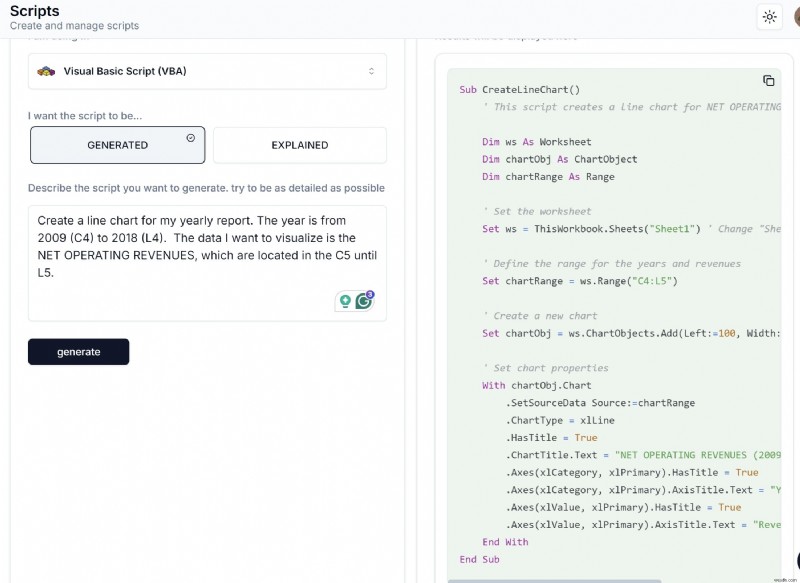
Task: Click the 'End With' line
Action: [x=505, y=542]
